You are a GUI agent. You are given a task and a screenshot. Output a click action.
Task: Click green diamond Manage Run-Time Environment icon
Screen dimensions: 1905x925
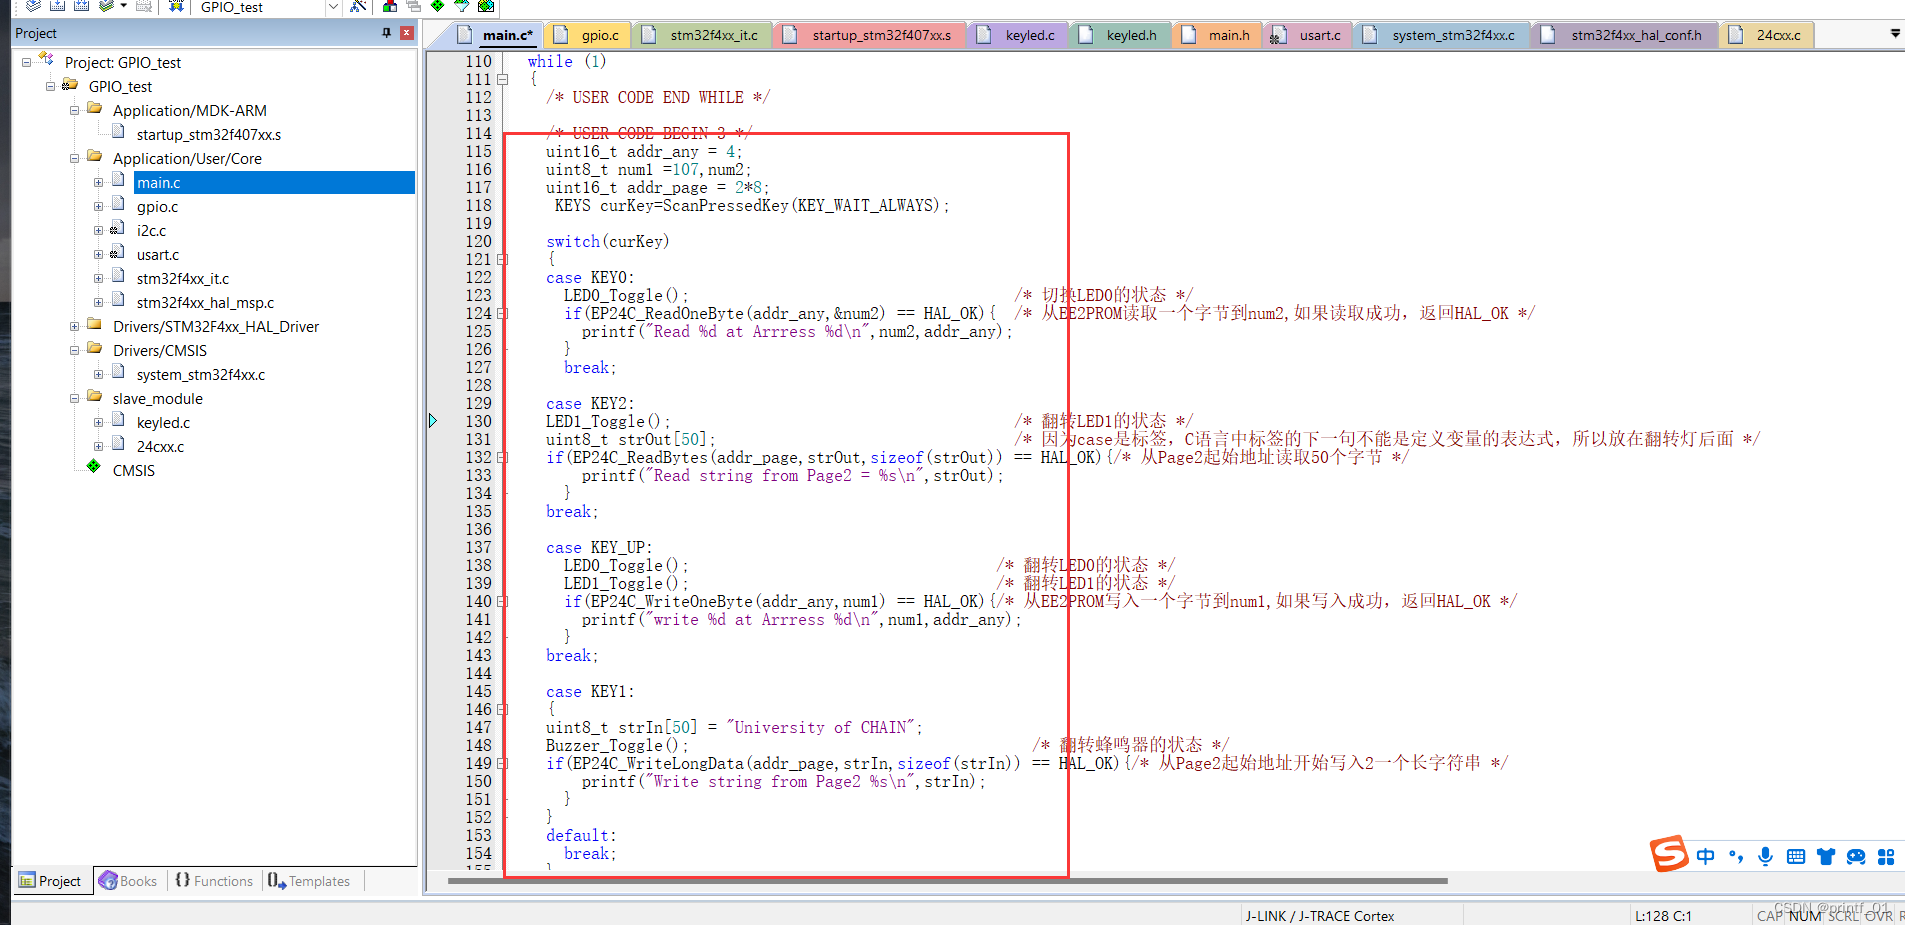pos(437,6)
